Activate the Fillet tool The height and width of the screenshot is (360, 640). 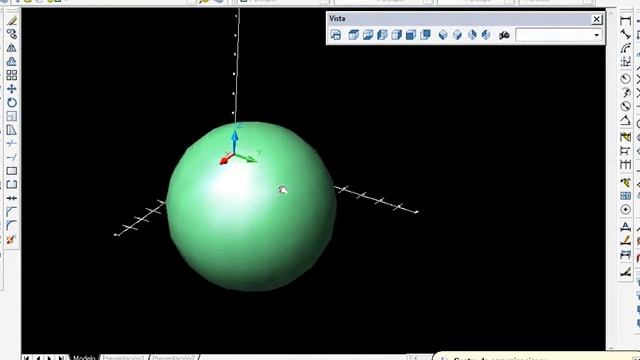(x=11, y=226)
